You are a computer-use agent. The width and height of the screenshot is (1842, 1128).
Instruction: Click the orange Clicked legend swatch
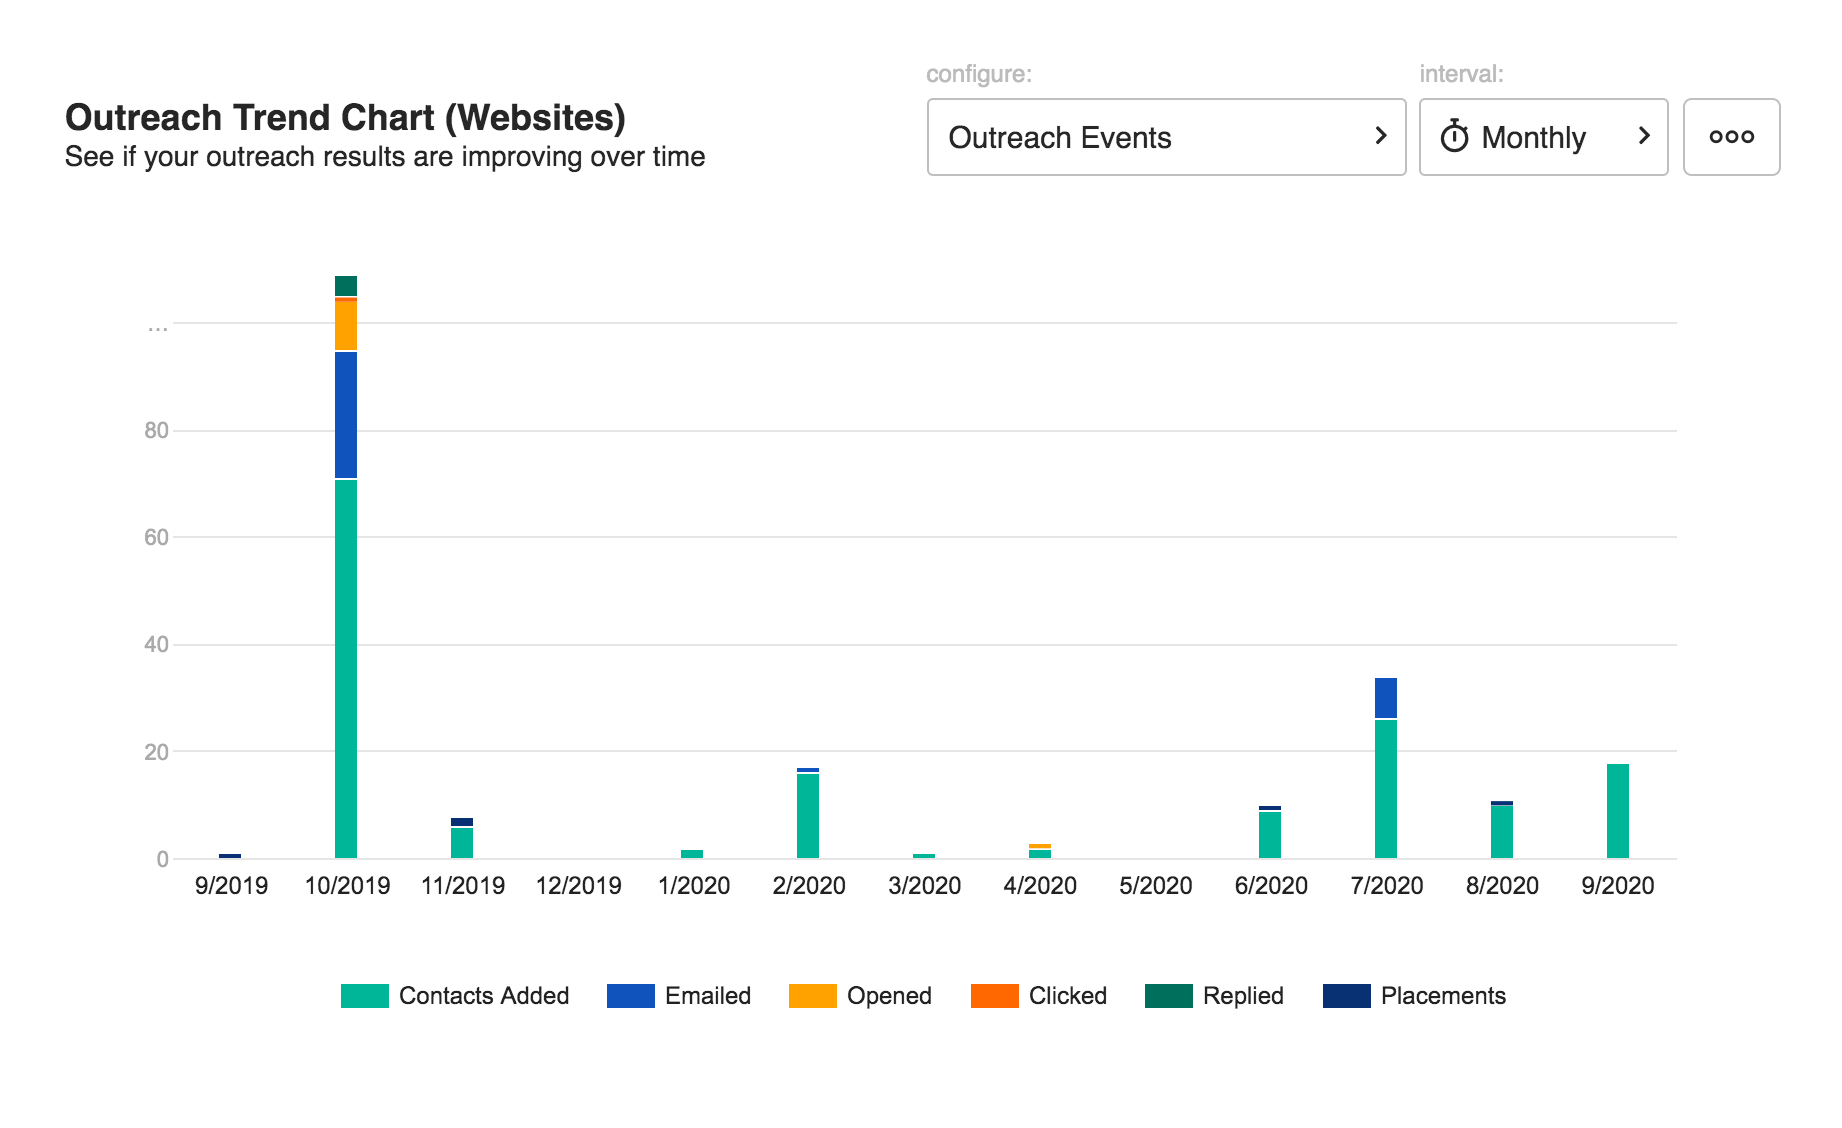pyautogui.click(x=994, y=996)
